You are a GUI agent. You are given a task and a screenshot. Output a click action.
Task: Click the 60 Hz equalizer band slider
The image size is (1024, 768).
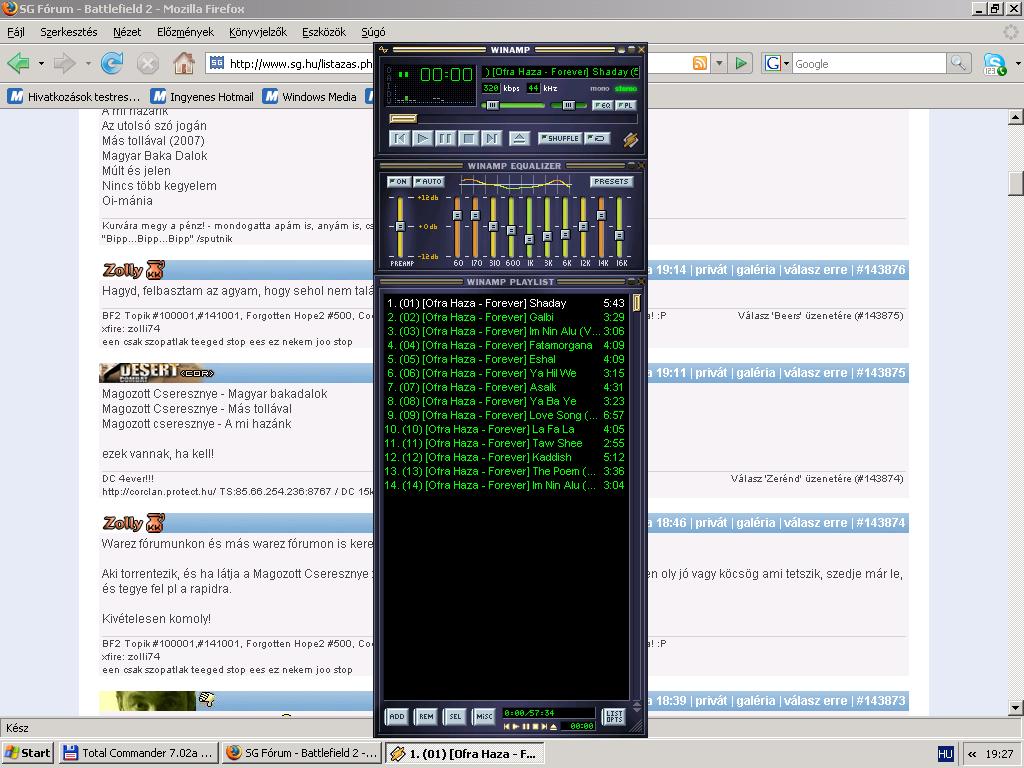click(458, 216)
